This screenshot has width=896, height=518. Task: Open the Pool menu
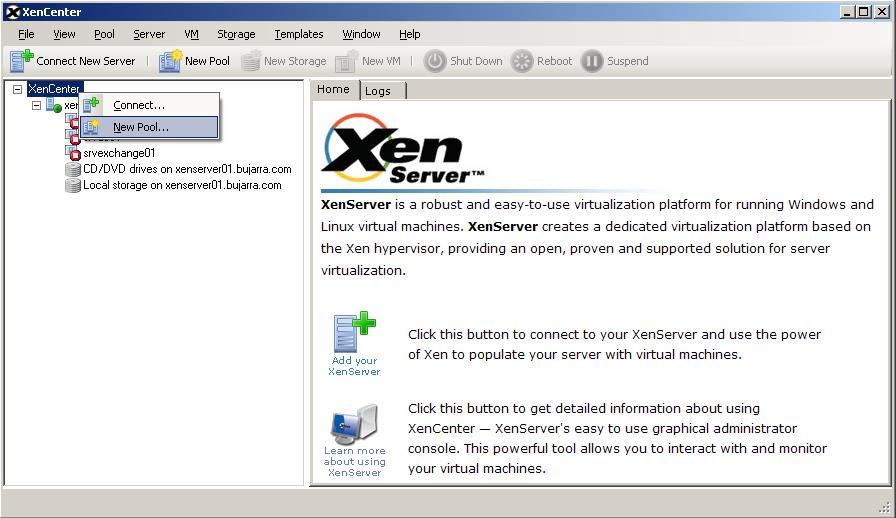[x=105, y=34]
